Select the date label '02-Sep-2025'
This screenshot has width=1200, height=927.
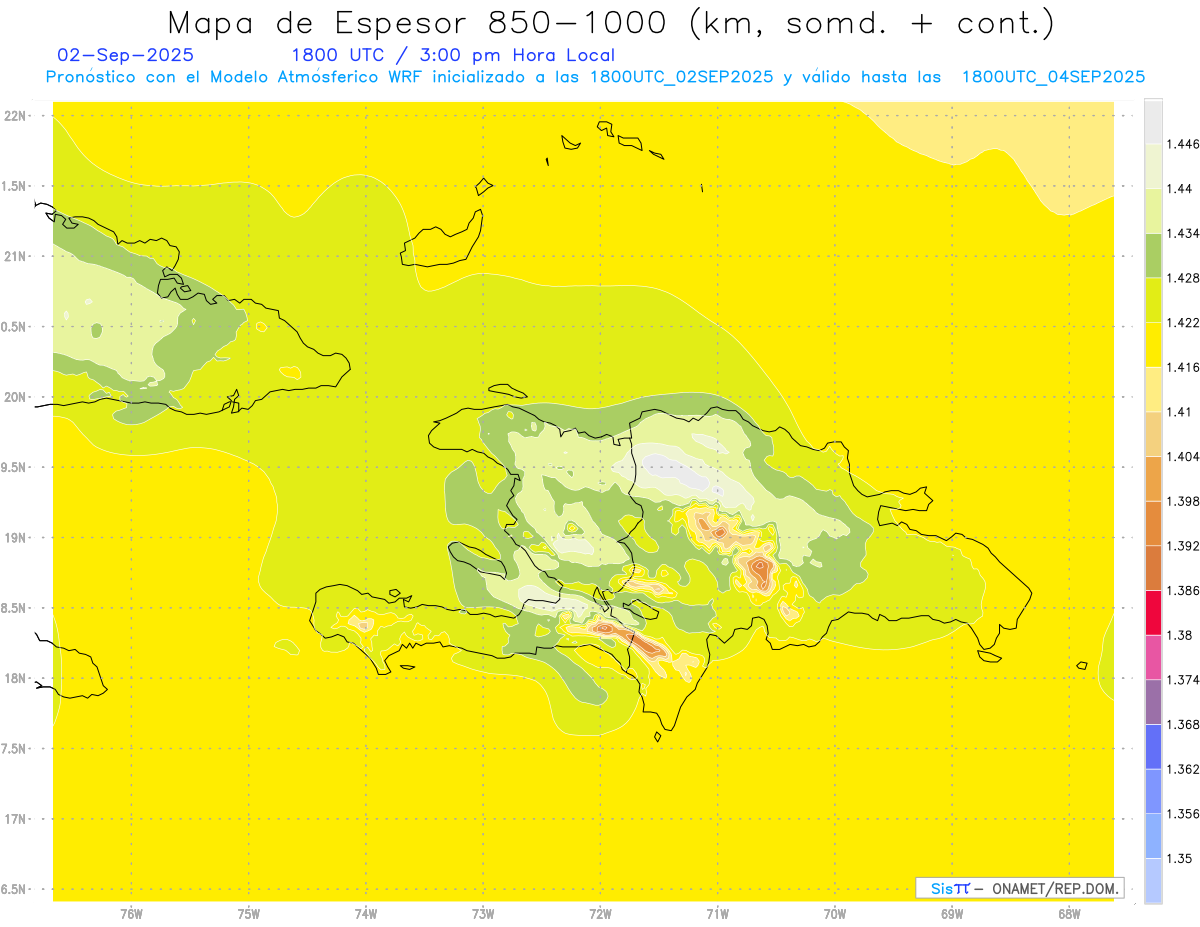click(x=125, y=55)
